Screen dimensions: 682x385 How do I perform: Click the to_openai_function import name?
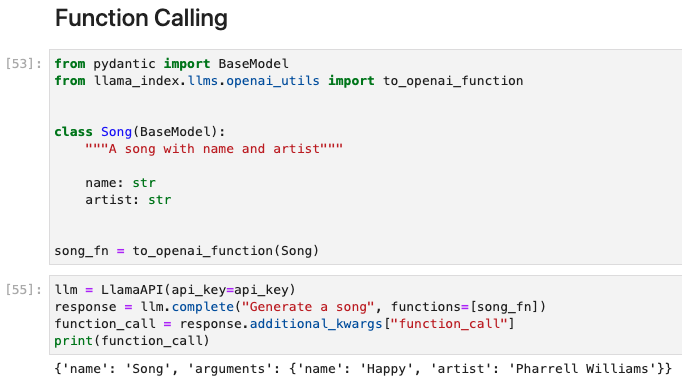coord(453,81)
